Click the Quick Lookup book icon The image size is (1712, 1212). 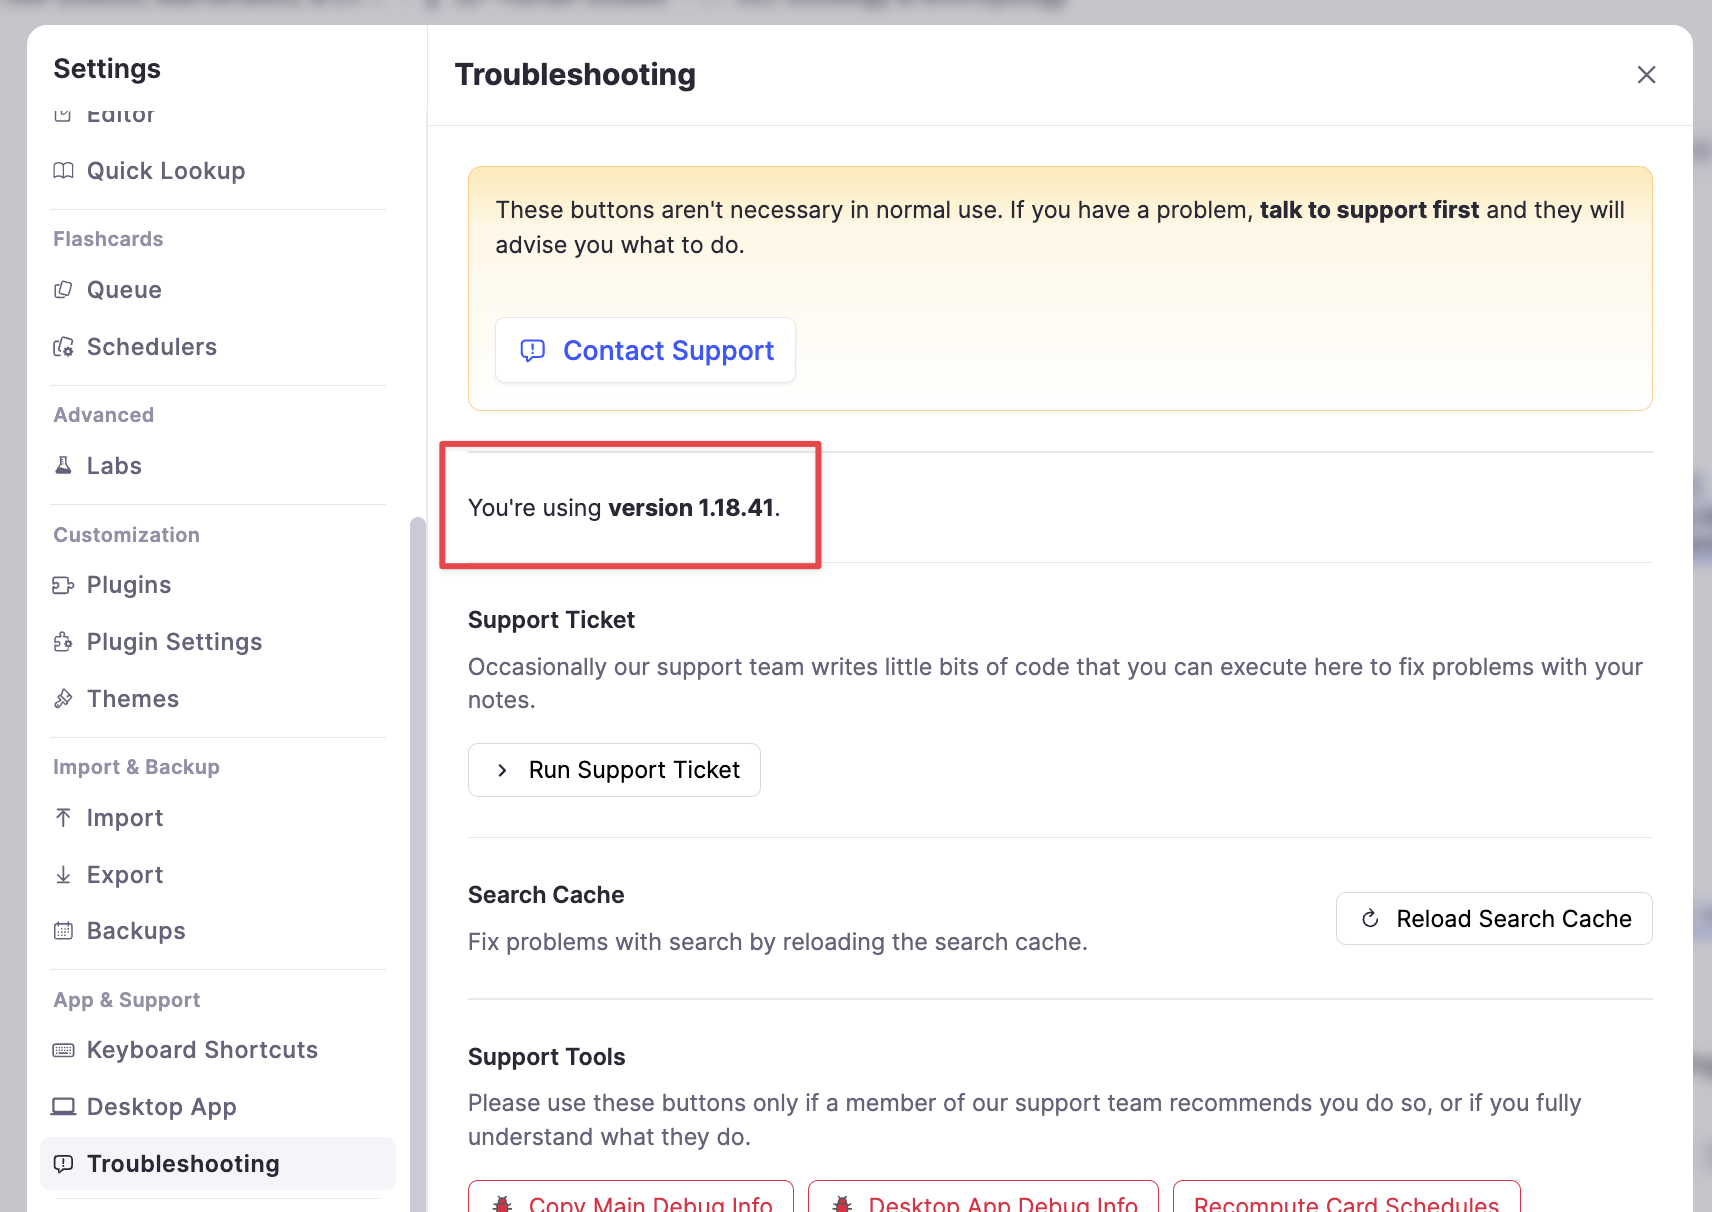pos(63,171)
